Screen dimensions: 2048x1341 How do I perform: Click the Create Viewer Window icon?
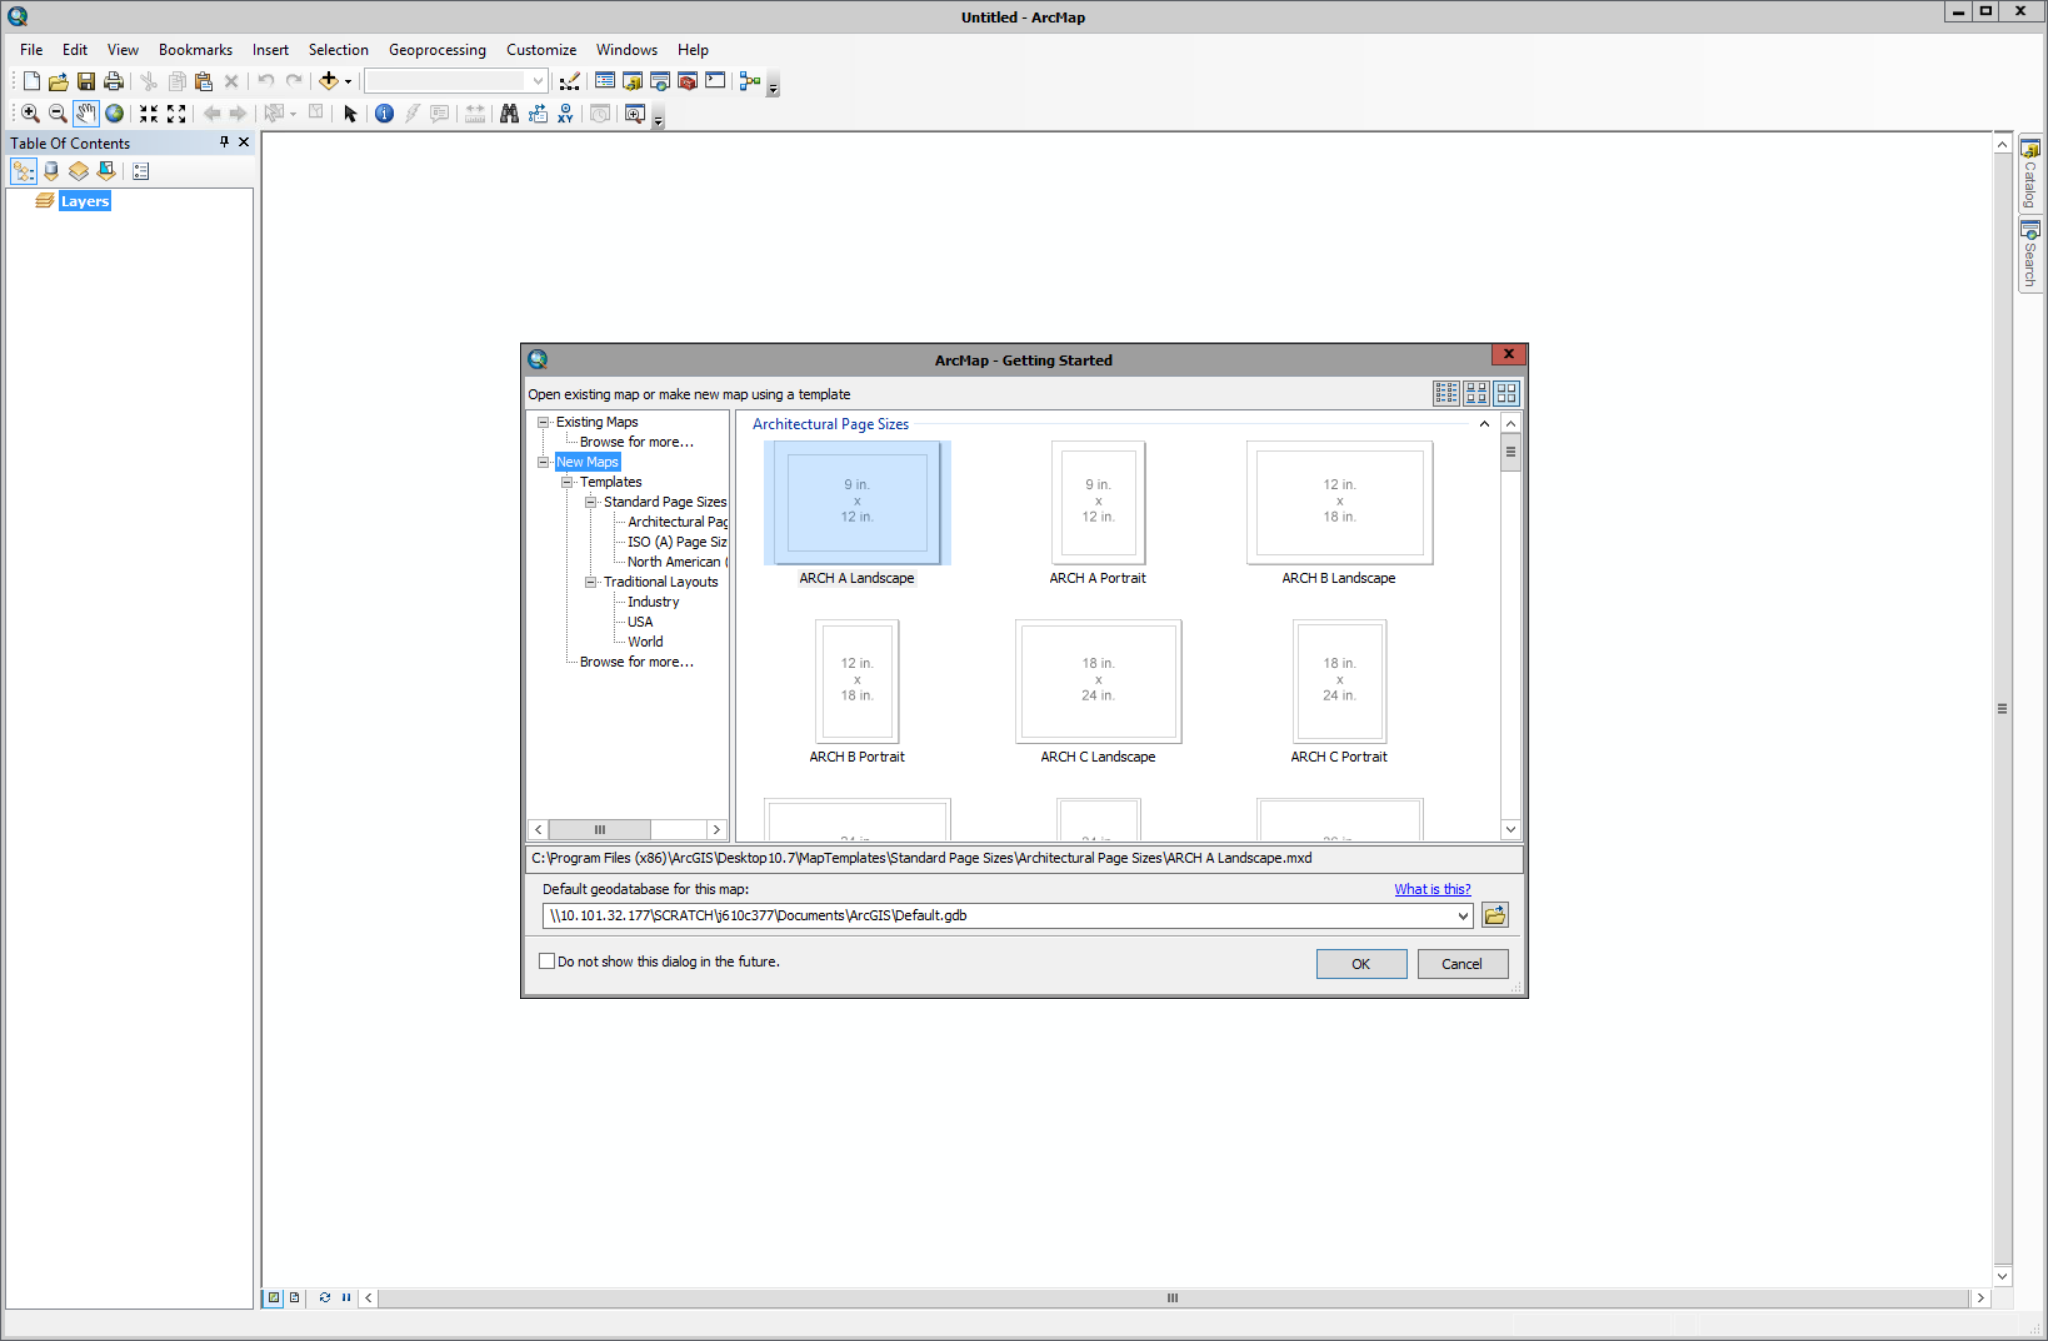click(x=634, y=113)
